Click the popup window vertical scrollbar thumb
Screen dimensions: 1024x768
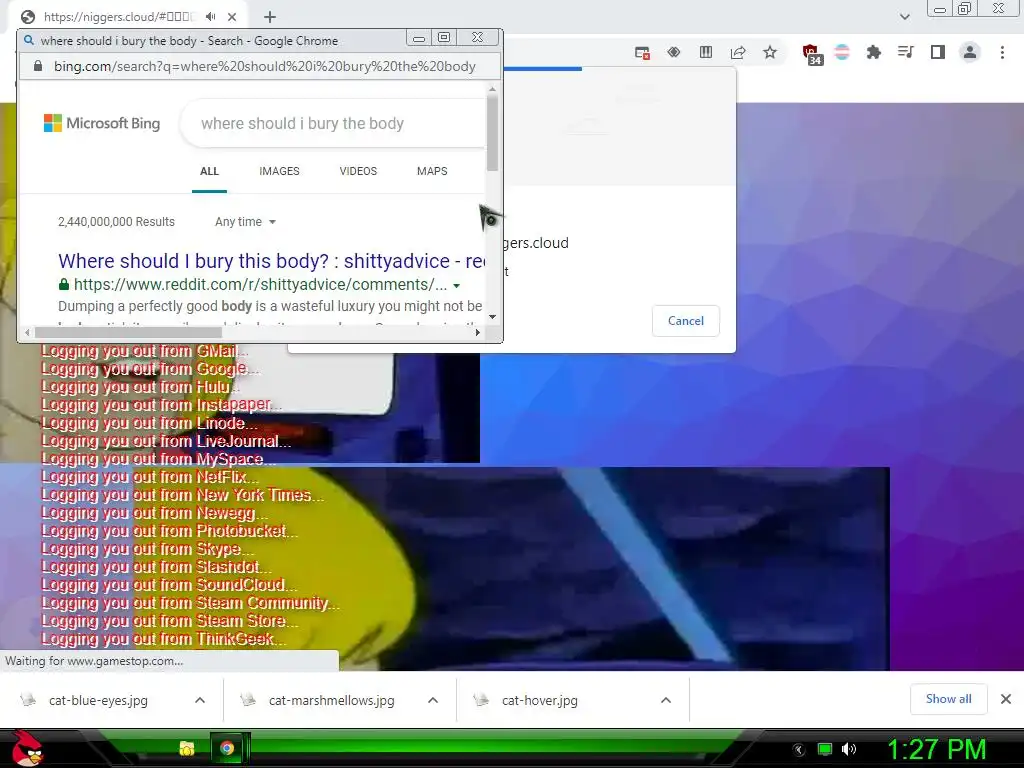(492, 133)
